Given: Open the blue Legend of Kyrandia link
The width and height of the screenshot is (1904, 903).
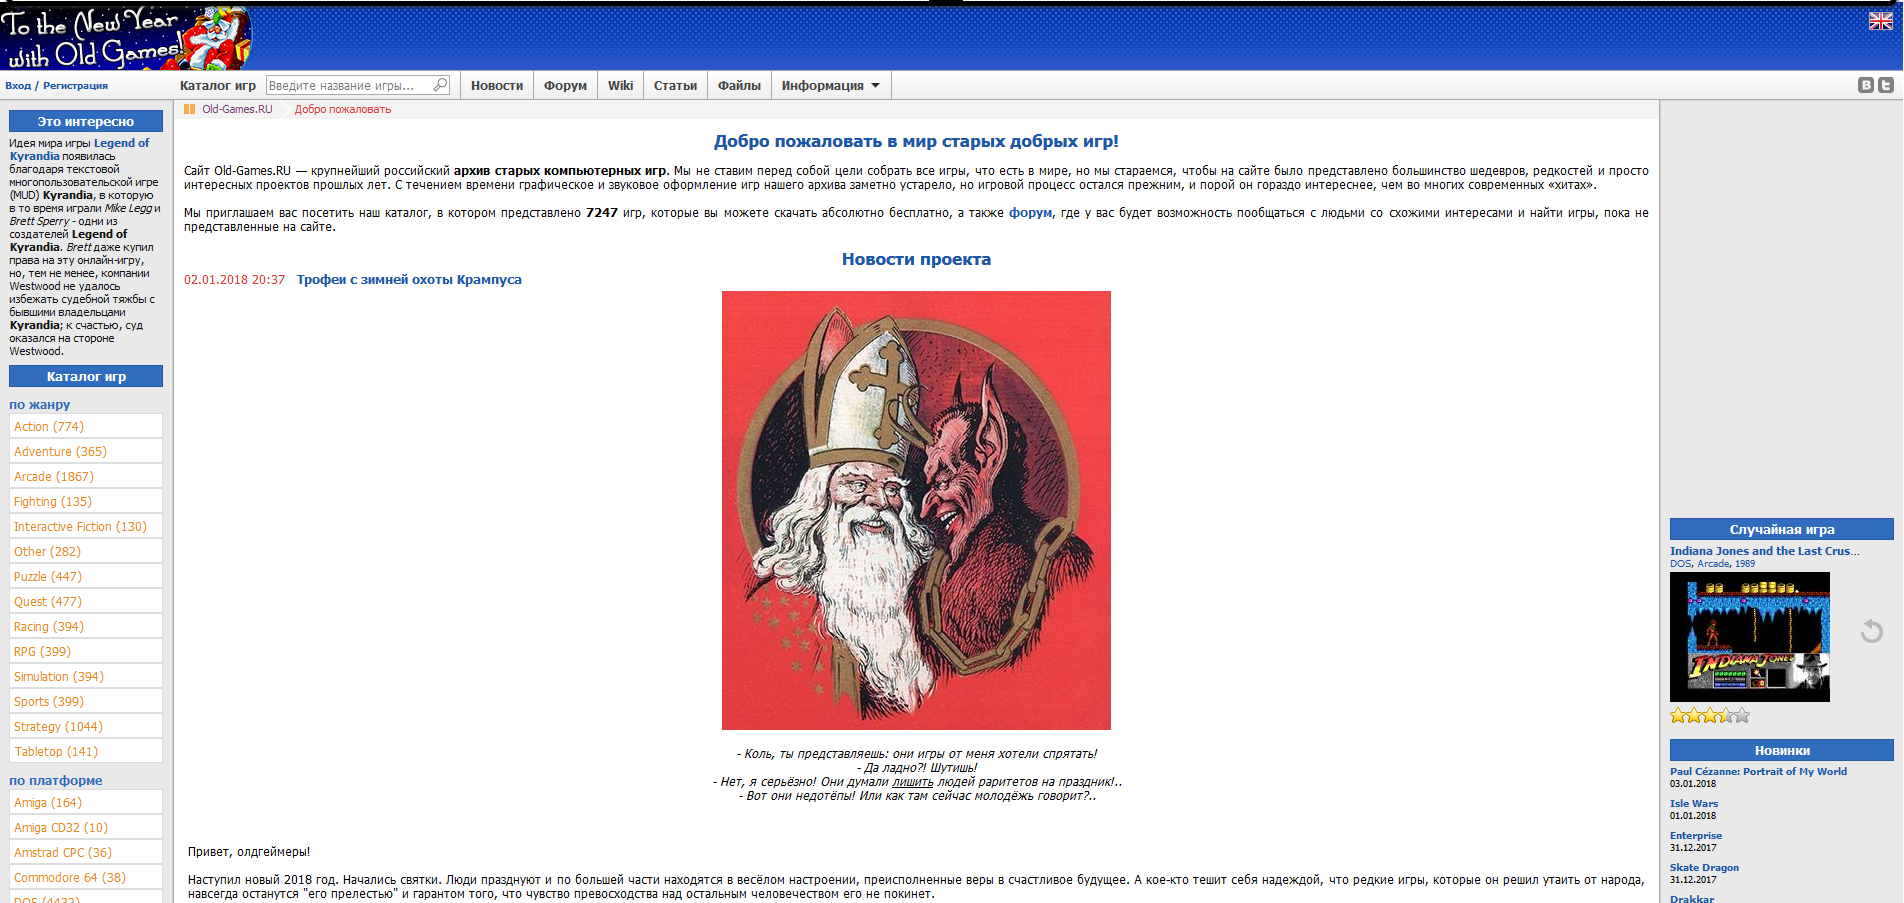Looking at the screenshot, I should coord(80,149).
